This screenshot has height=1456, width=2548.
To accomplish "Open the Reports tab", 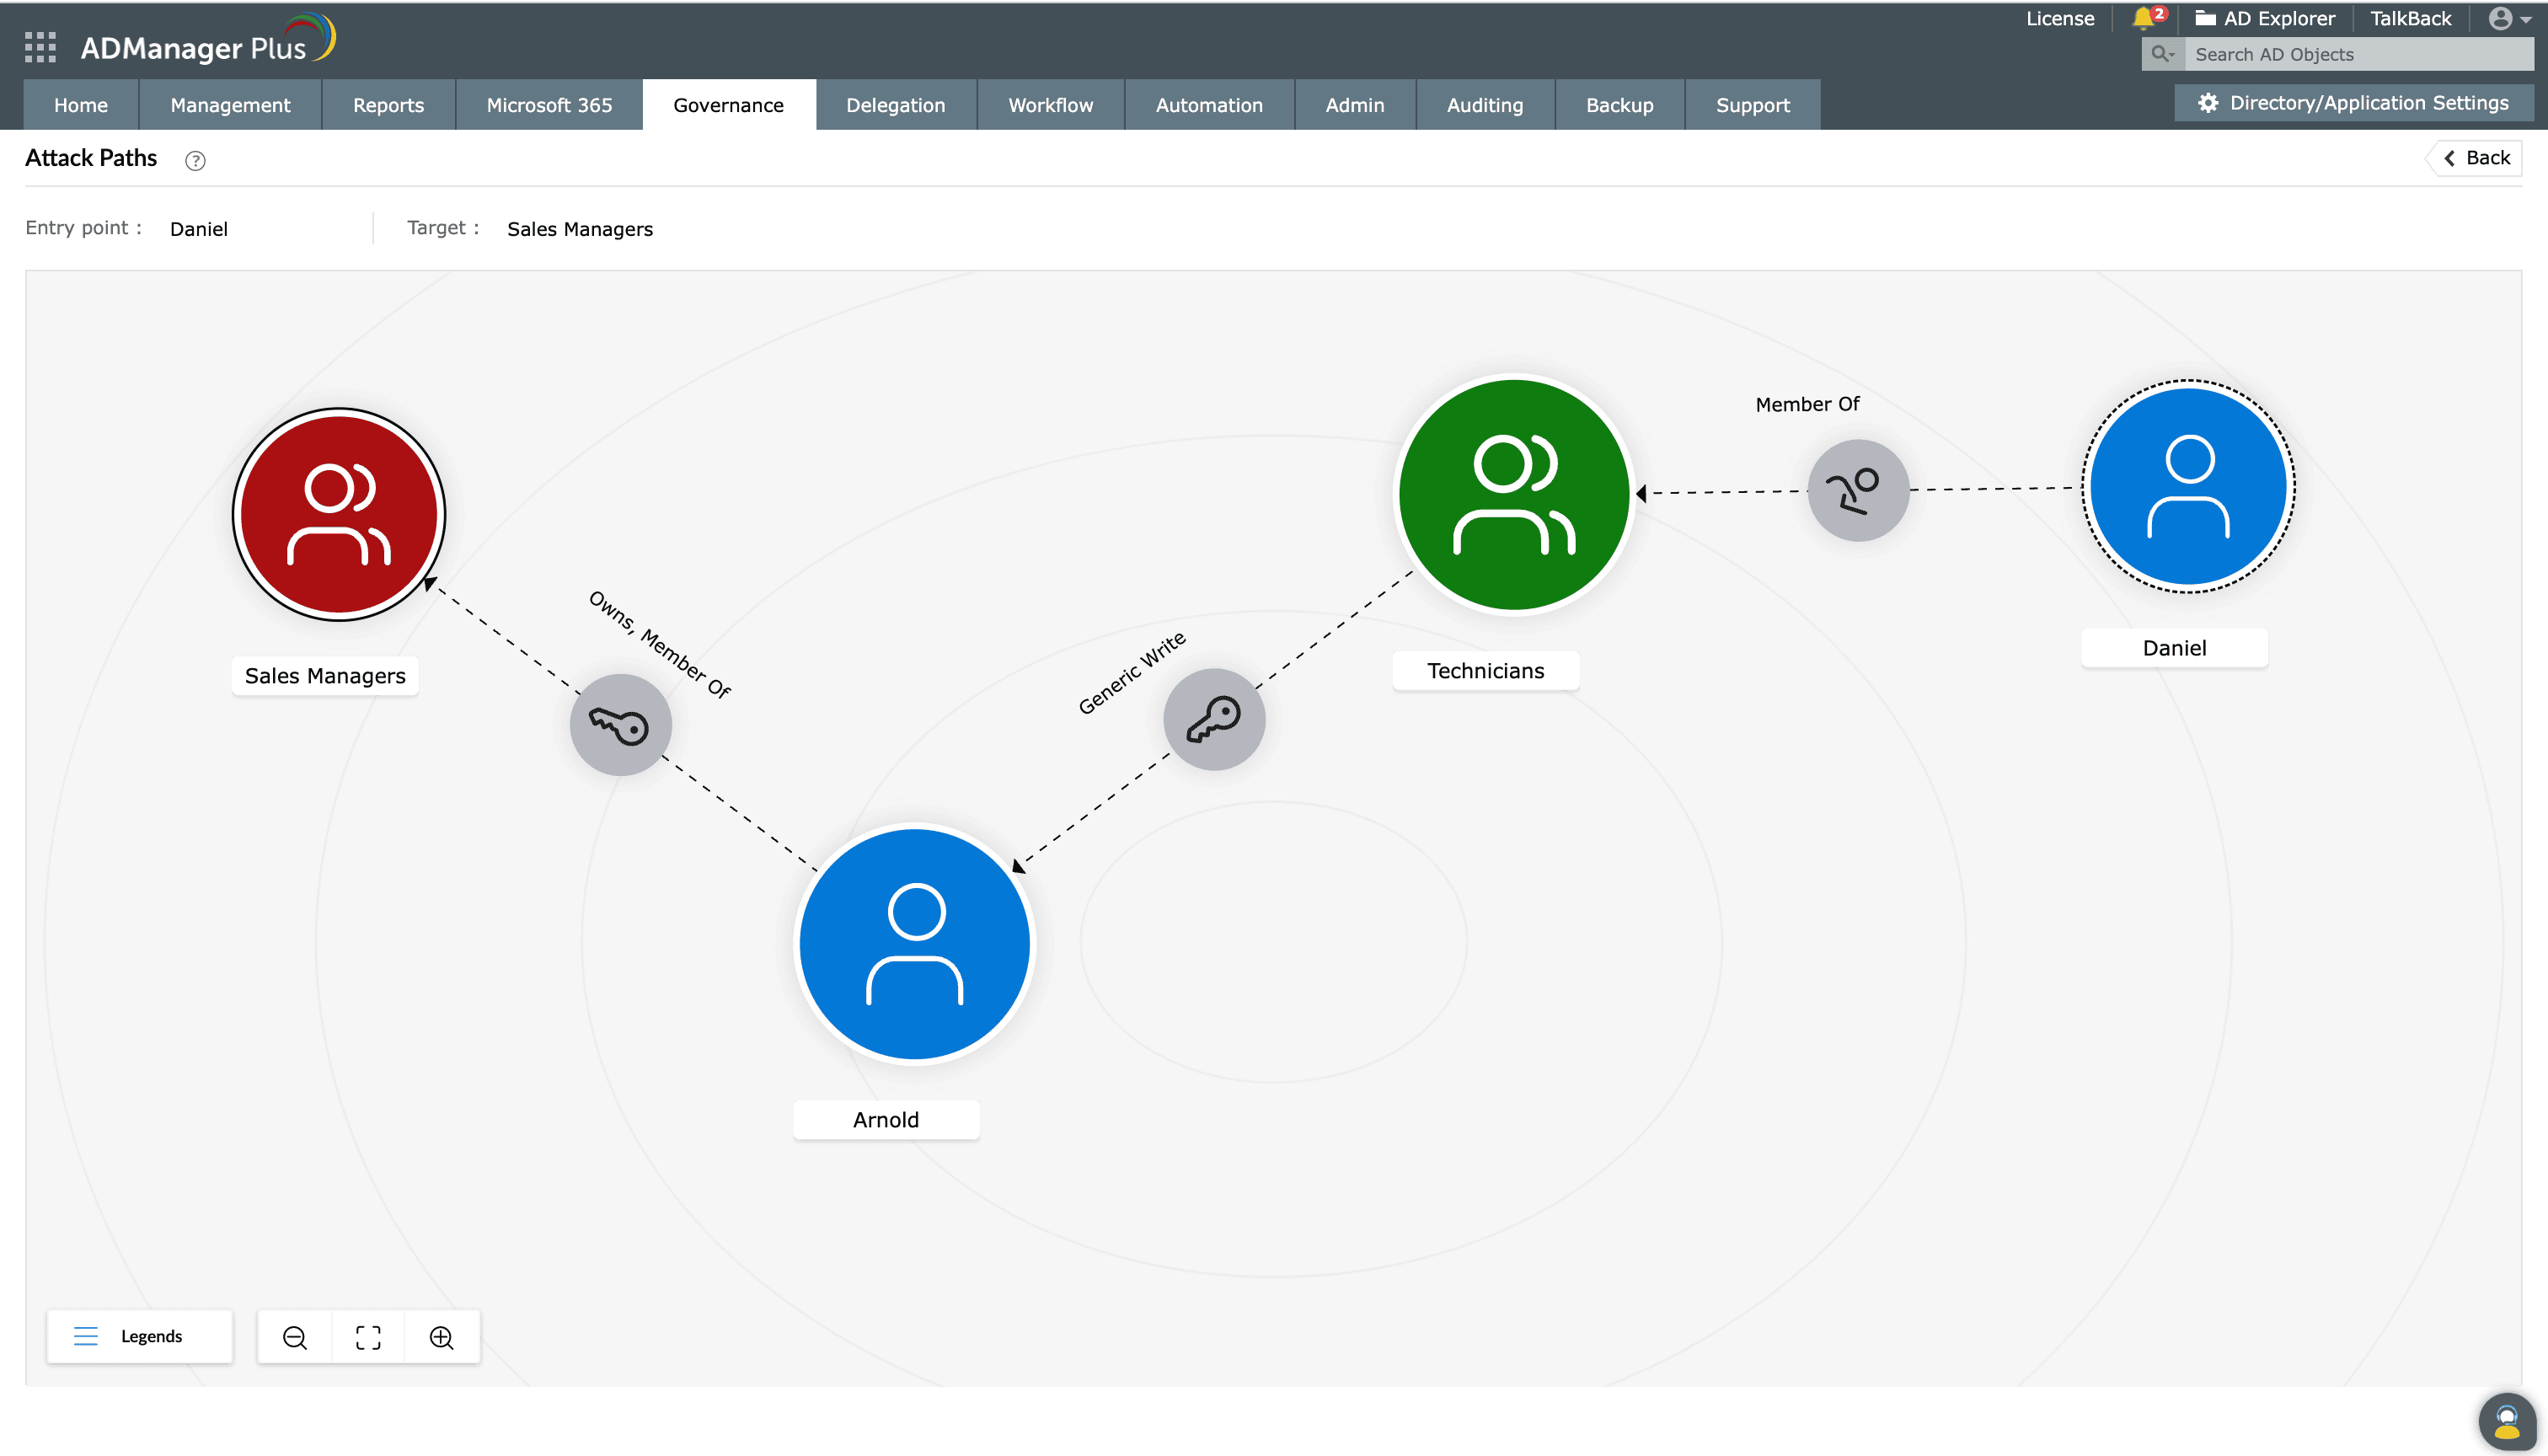I will point(388,105).
